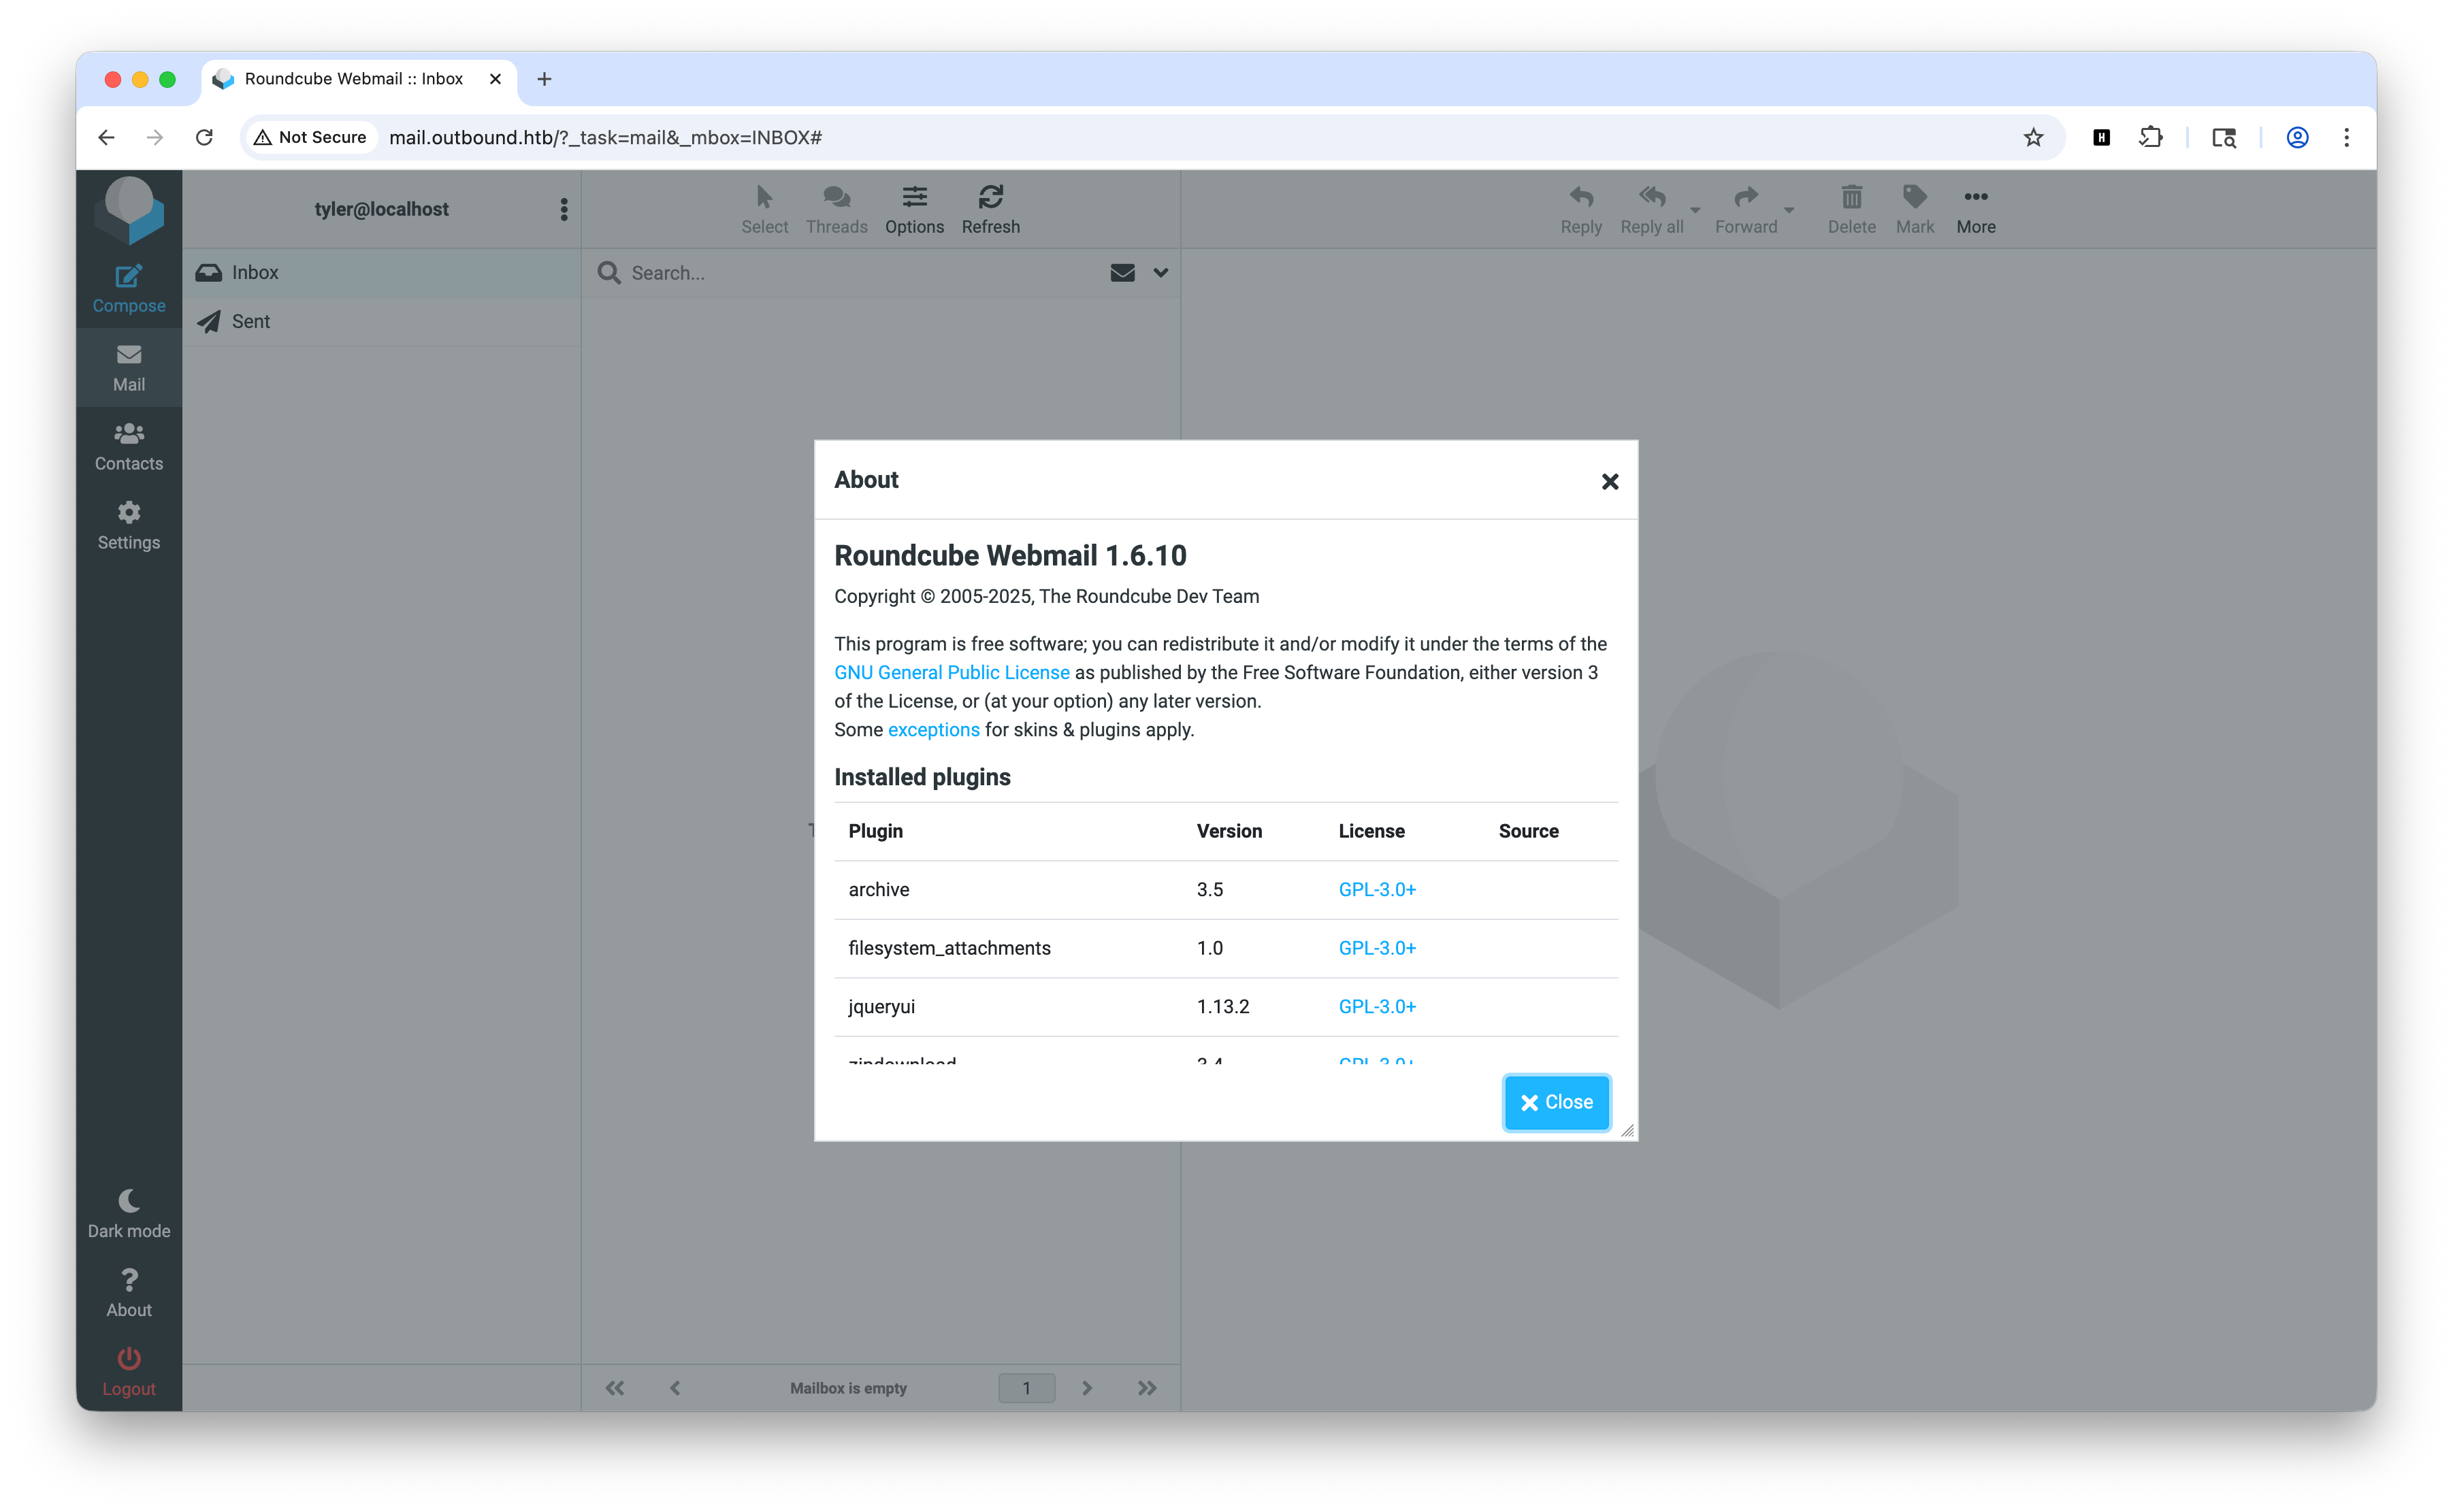The height and width of the screenshot is (1512, 2453).
Task: Open the GNU General Public License link
Action: pos(951,672)
